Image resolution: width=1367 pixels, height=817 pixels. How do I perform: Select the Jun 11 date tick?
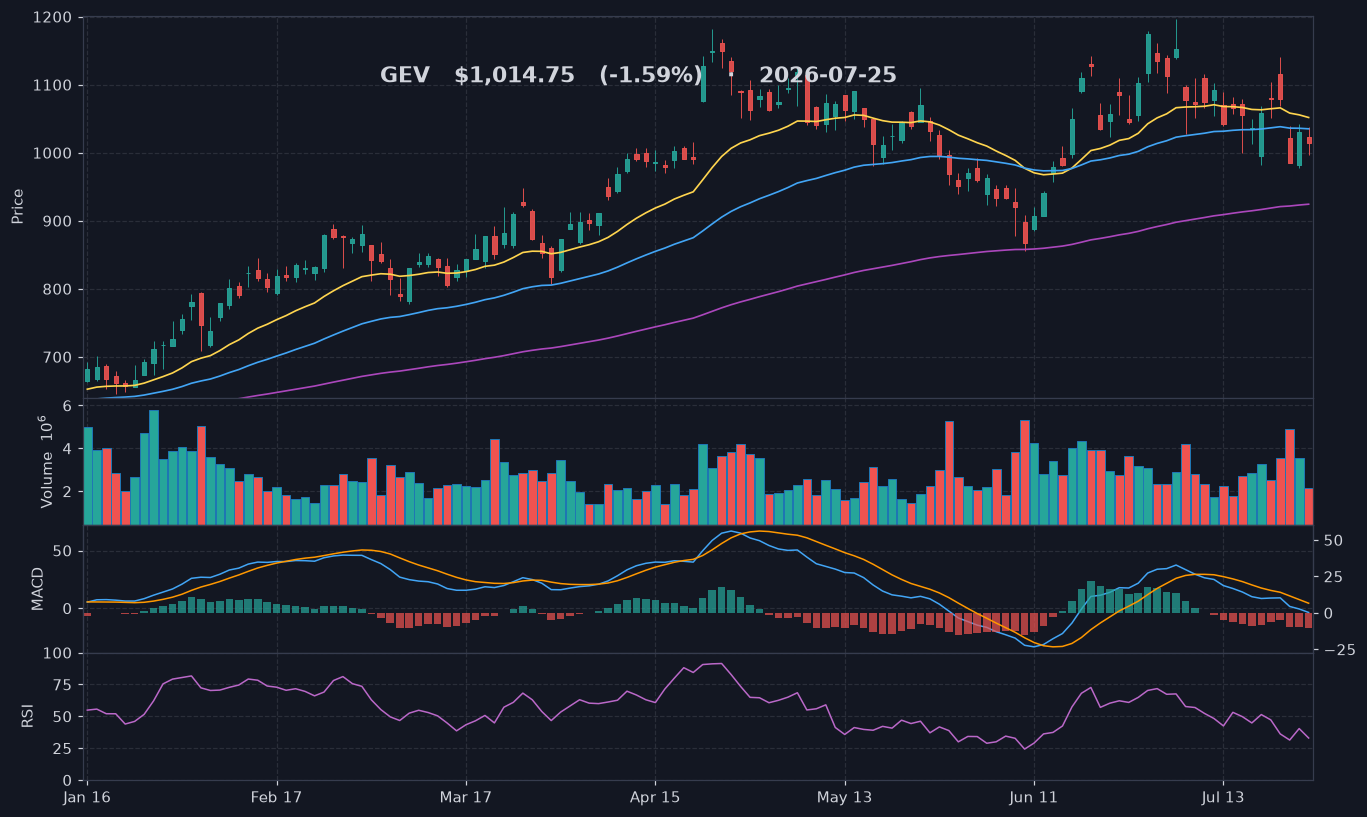(x=1034, y=798)
